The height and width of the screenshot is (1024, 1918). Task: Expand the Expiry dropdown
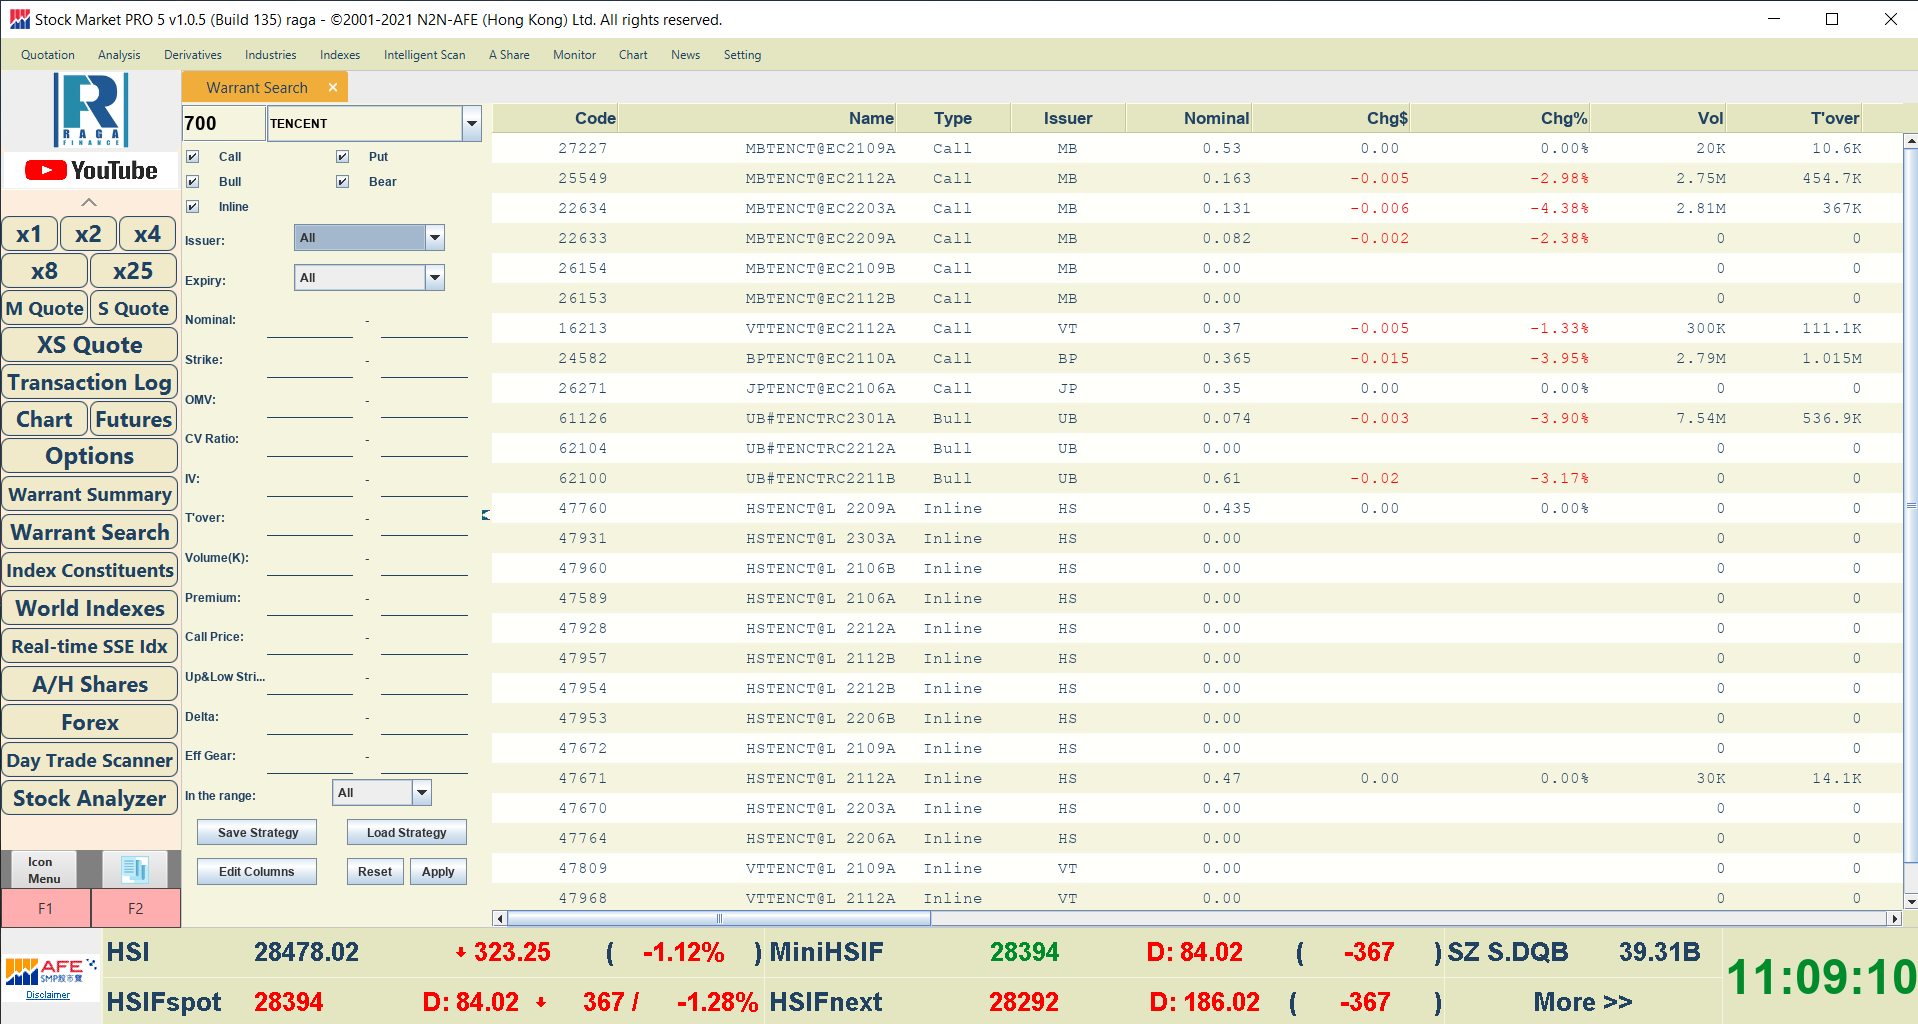pyautogui.click(x=434, y=278)
